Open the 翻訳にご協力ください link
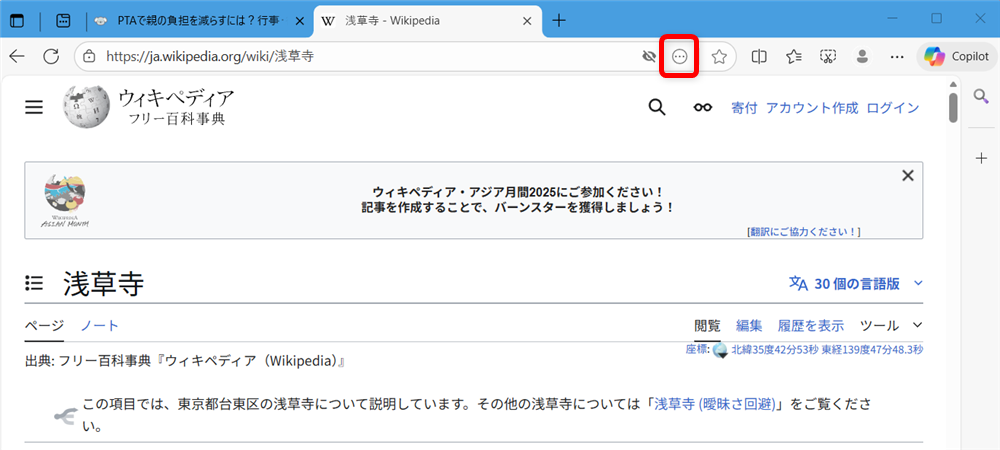The image size is (1000, 450). coord(804,232)
